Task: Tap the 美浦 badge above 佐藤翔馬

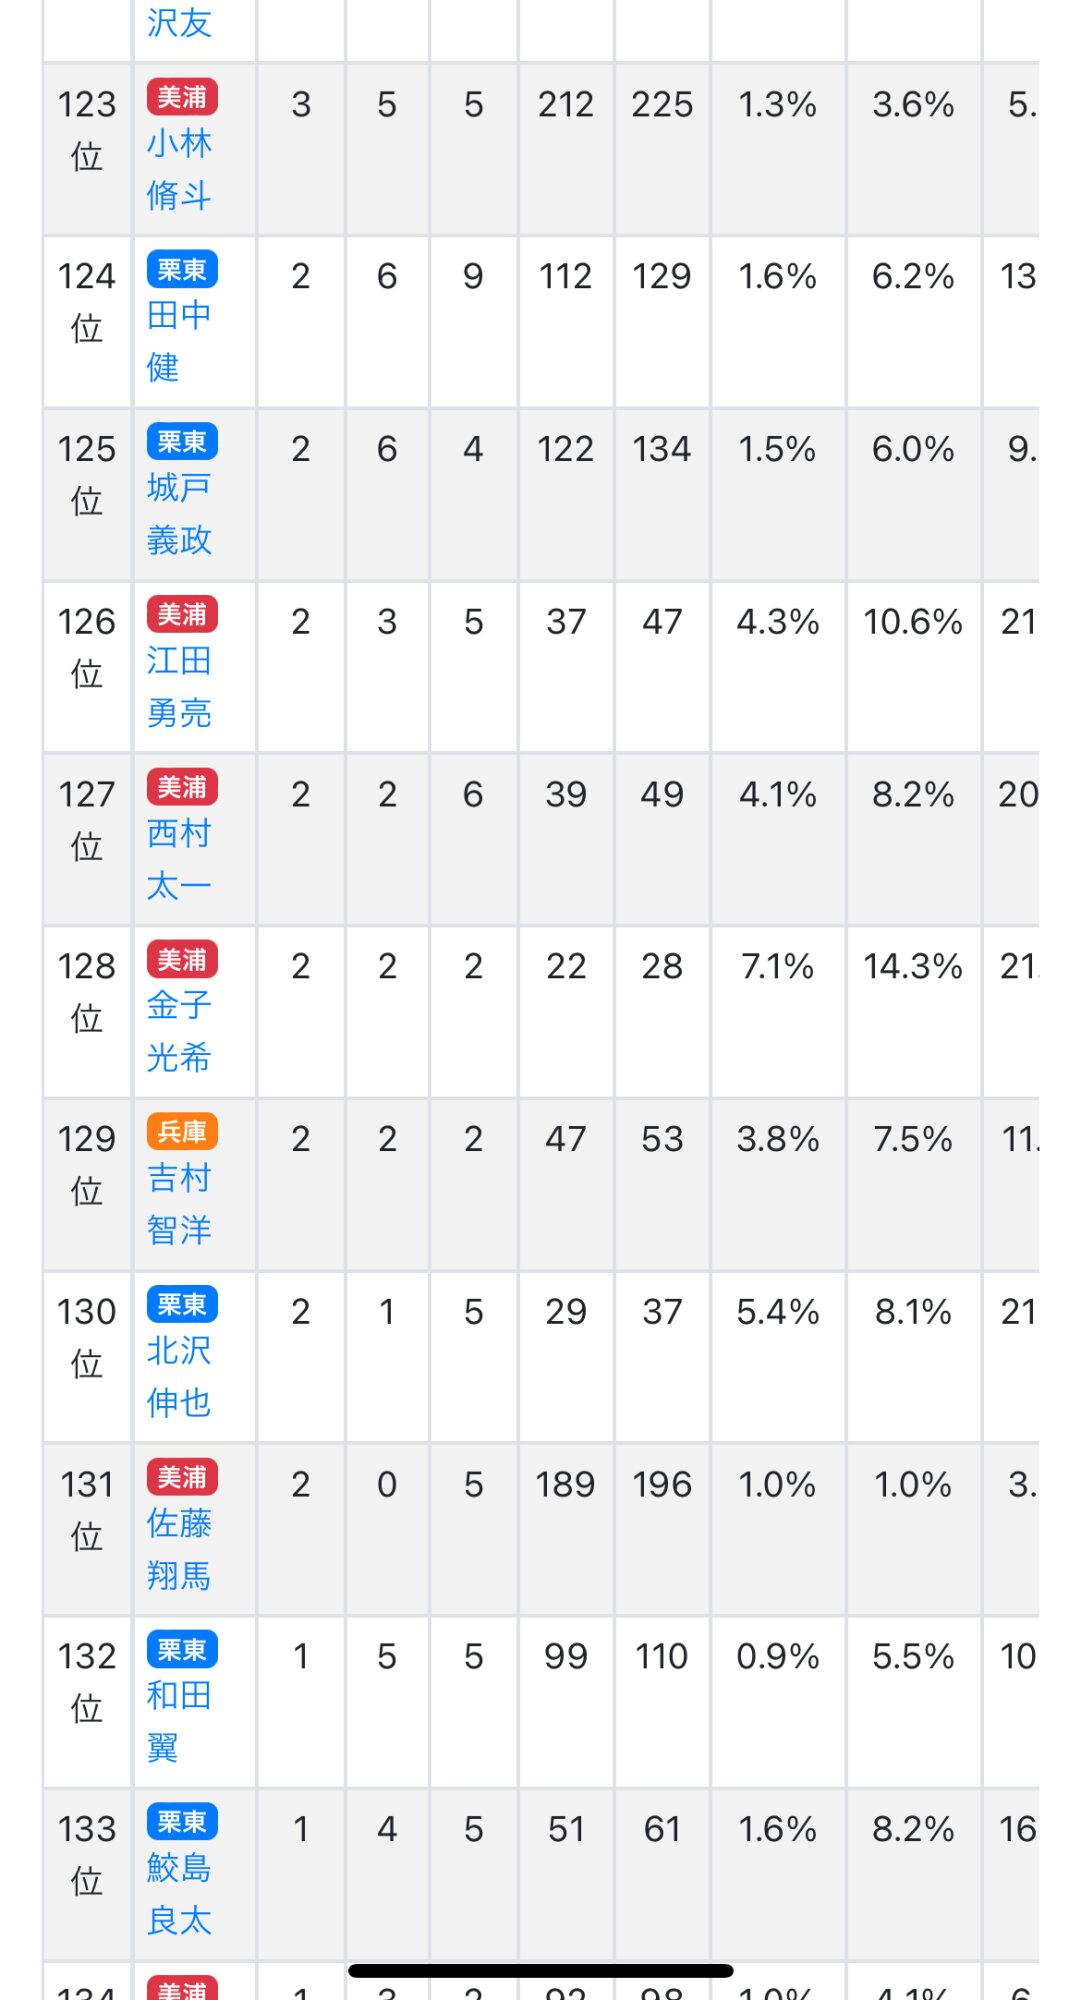Action: [182, 1476]
